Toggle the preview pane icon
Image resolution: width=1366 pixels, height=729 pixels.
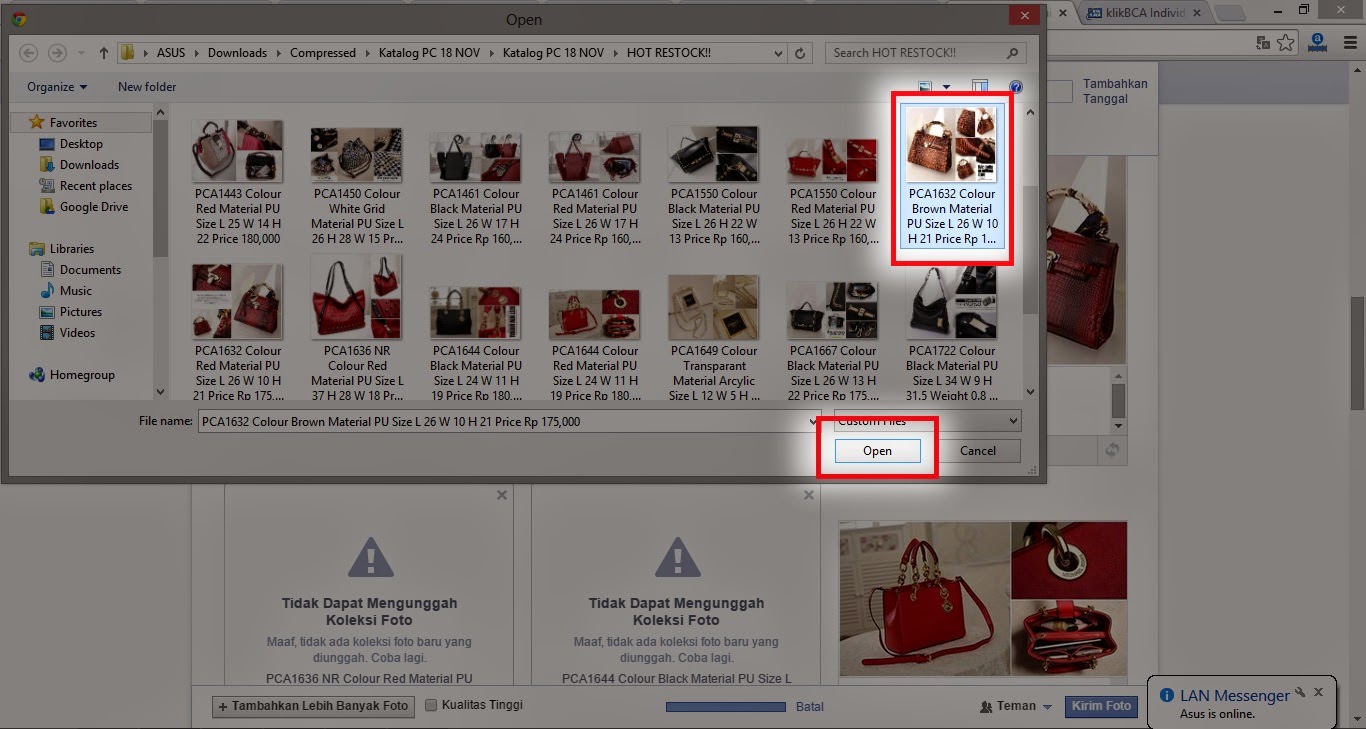pyautogui.click(x=980, y=87)
